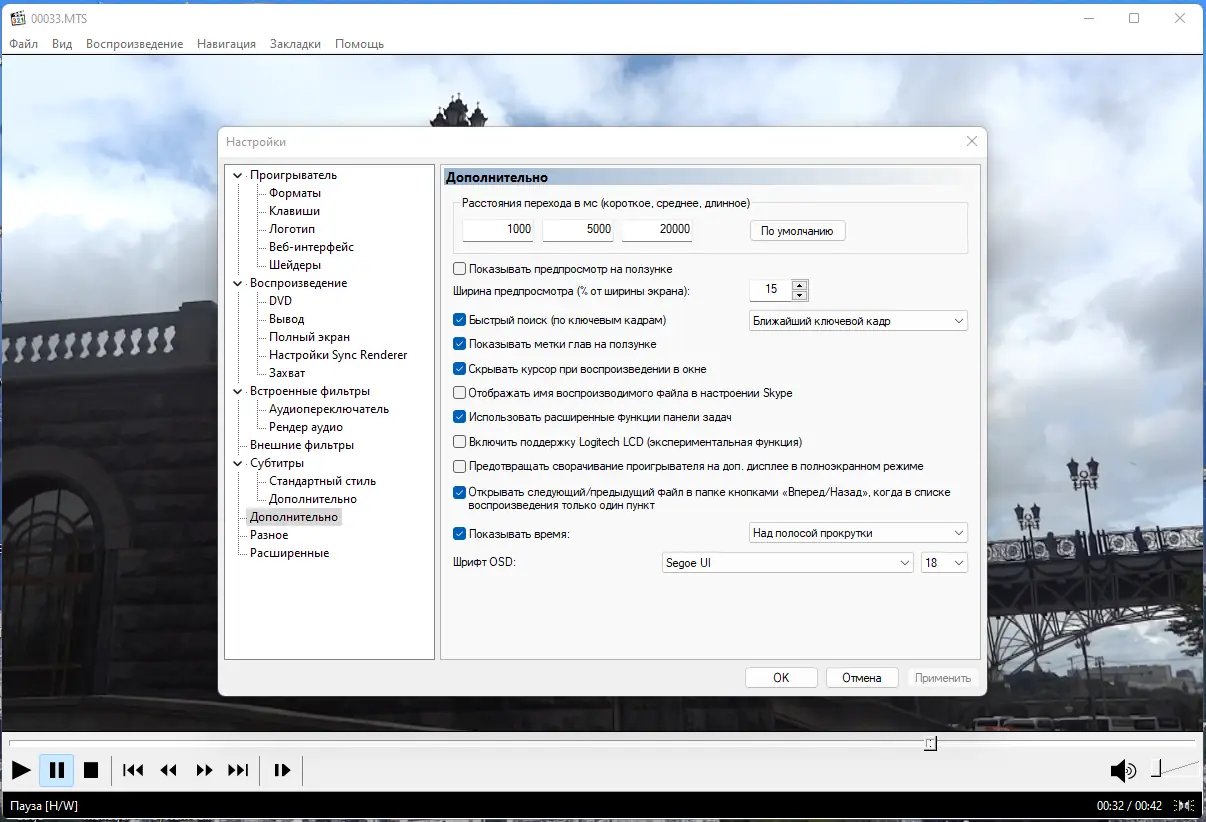
Task: Click the 'По умолчанию' button
Action: tap(797, 231)
